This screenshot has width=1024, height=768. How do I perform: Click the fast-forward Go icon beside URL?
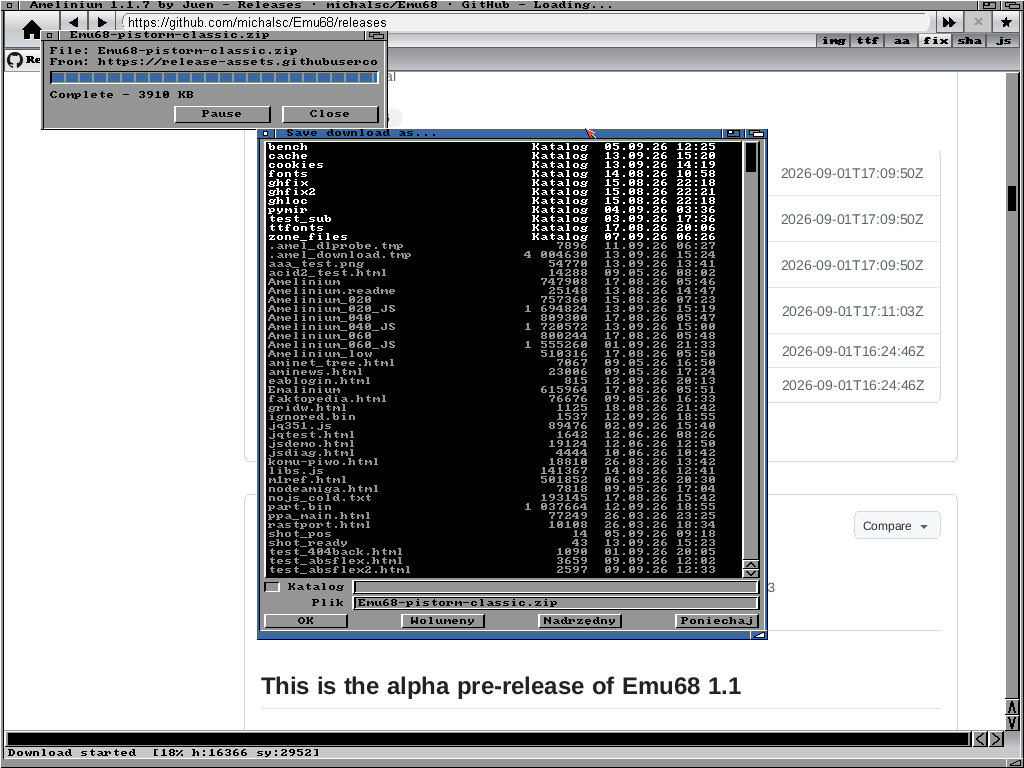point(949,22)
